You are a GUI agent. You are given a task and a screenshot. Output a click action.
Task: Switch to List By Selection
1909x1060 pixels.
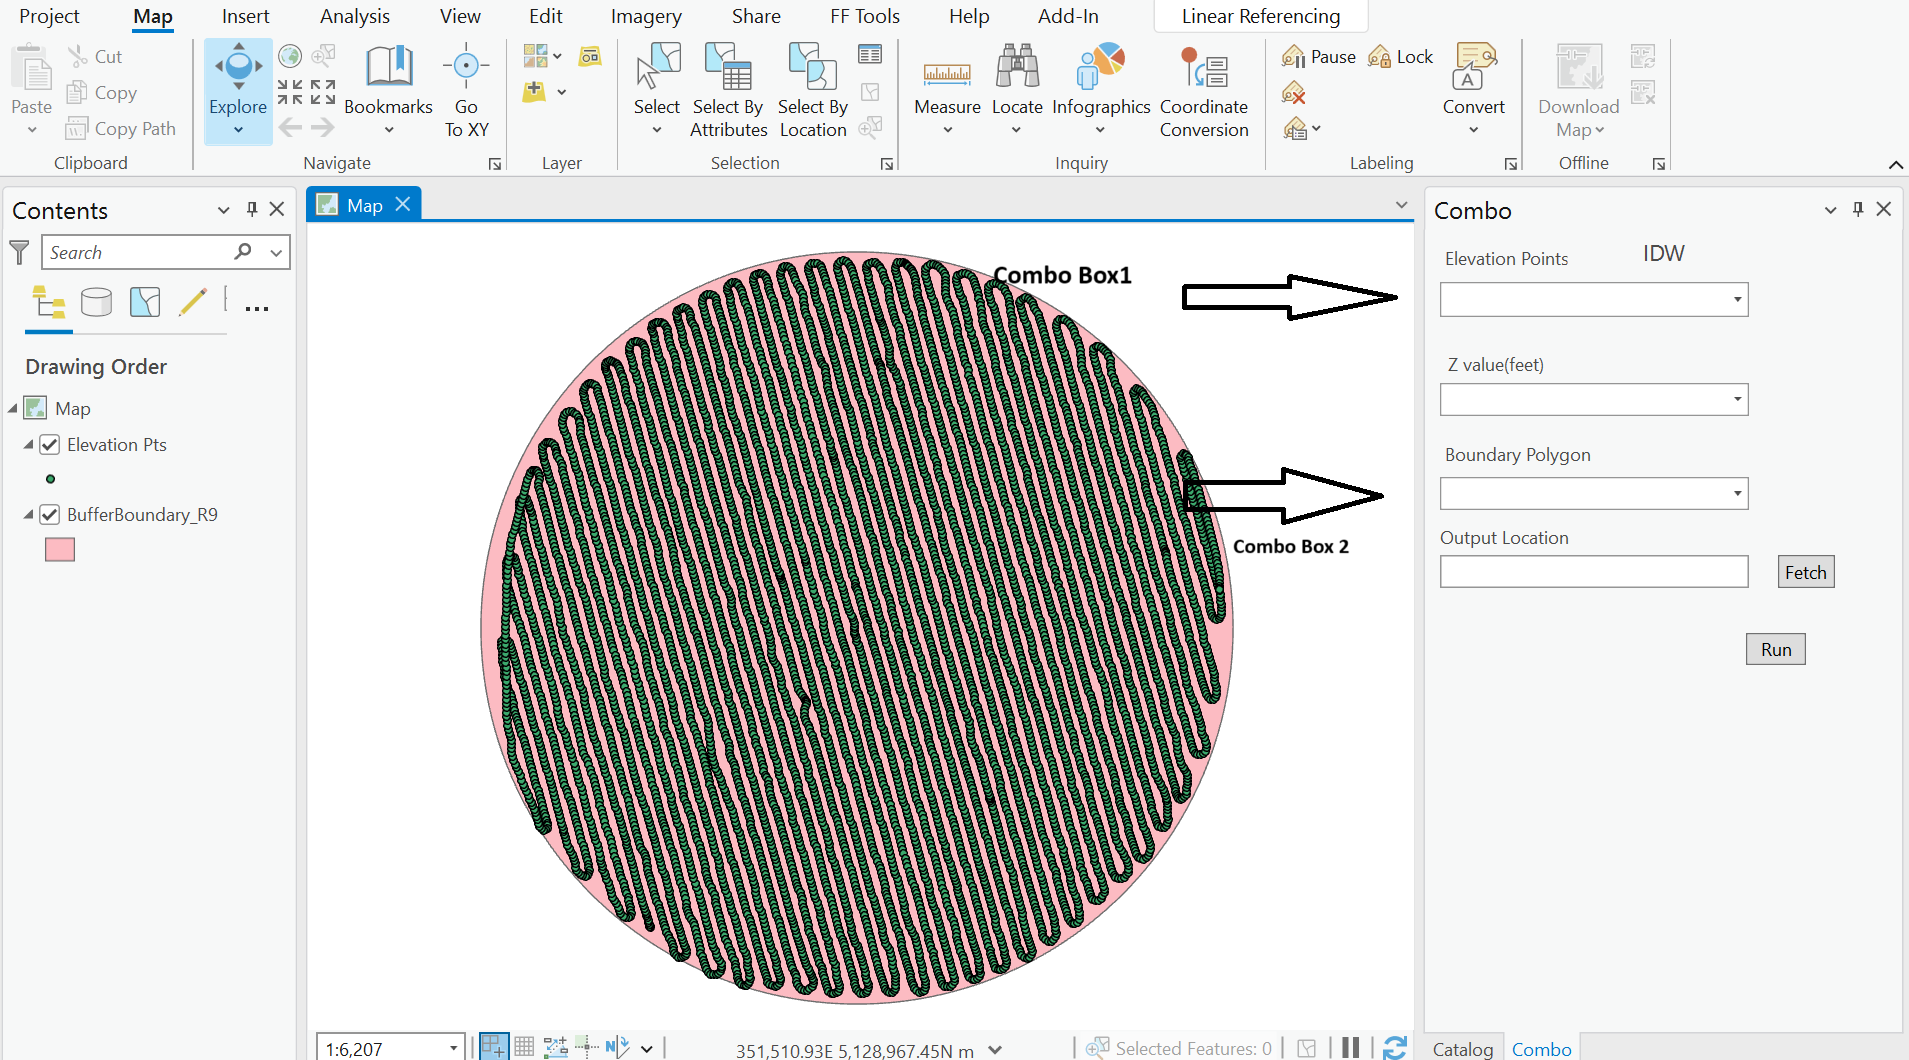pyautogui.click(x=145, y=302)
